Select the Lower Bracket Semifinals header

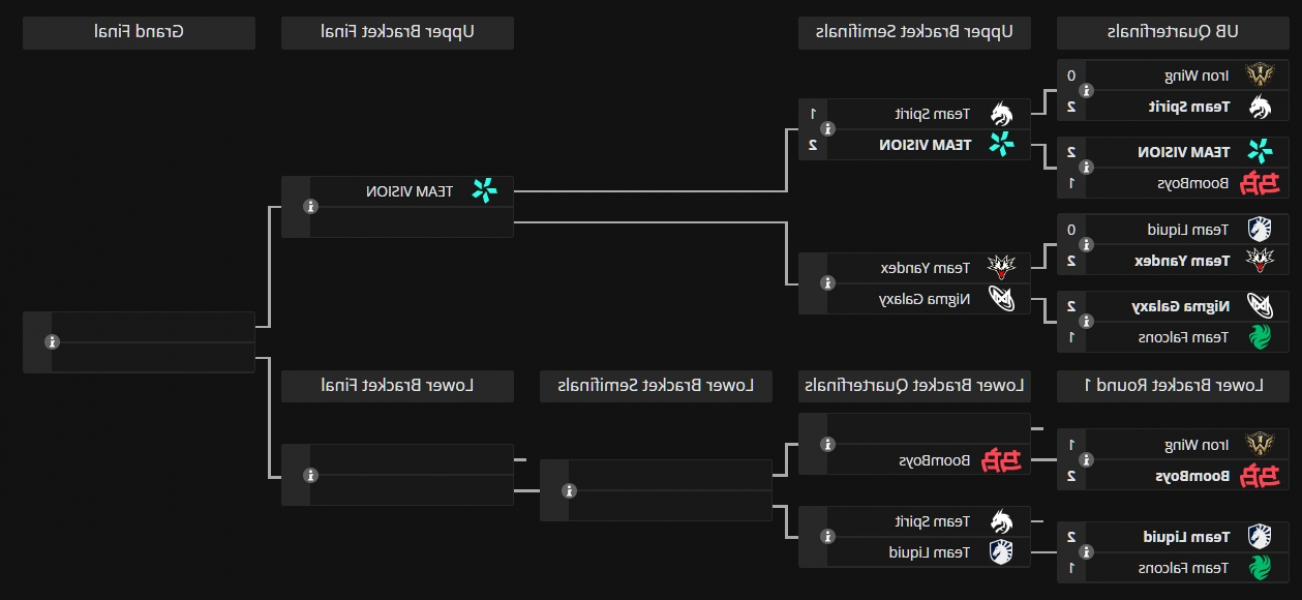(x=656, y=386)
